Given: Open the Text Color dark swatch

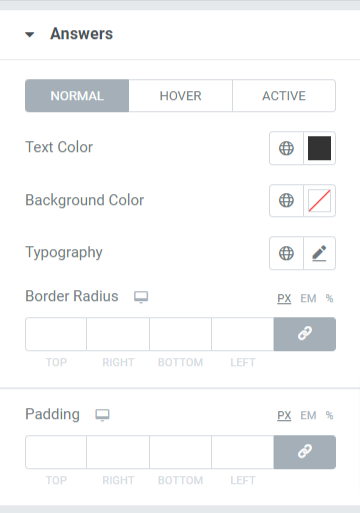Looking at the screenshot, I should (x=319, y=148).
